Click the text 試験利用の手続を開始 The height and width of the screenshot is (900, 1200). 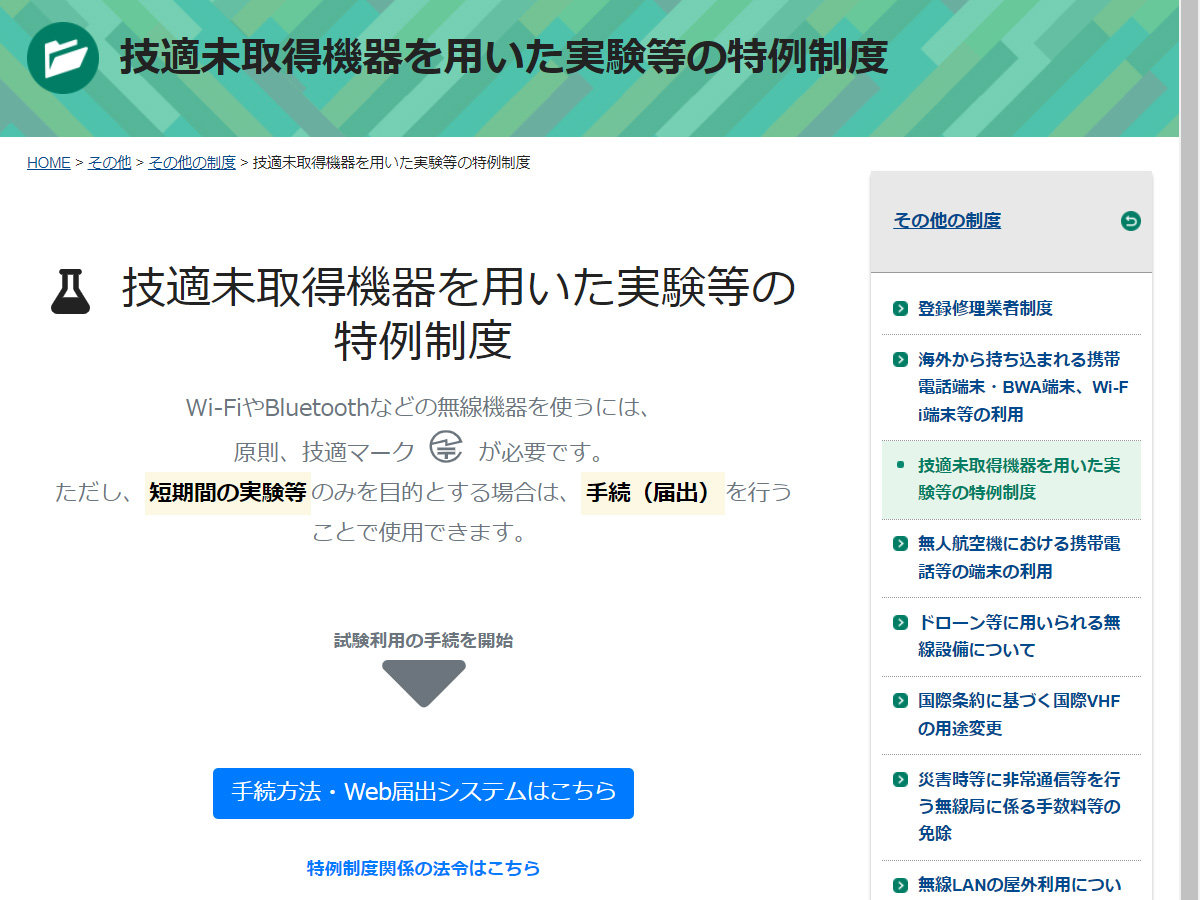coord(423,641)
